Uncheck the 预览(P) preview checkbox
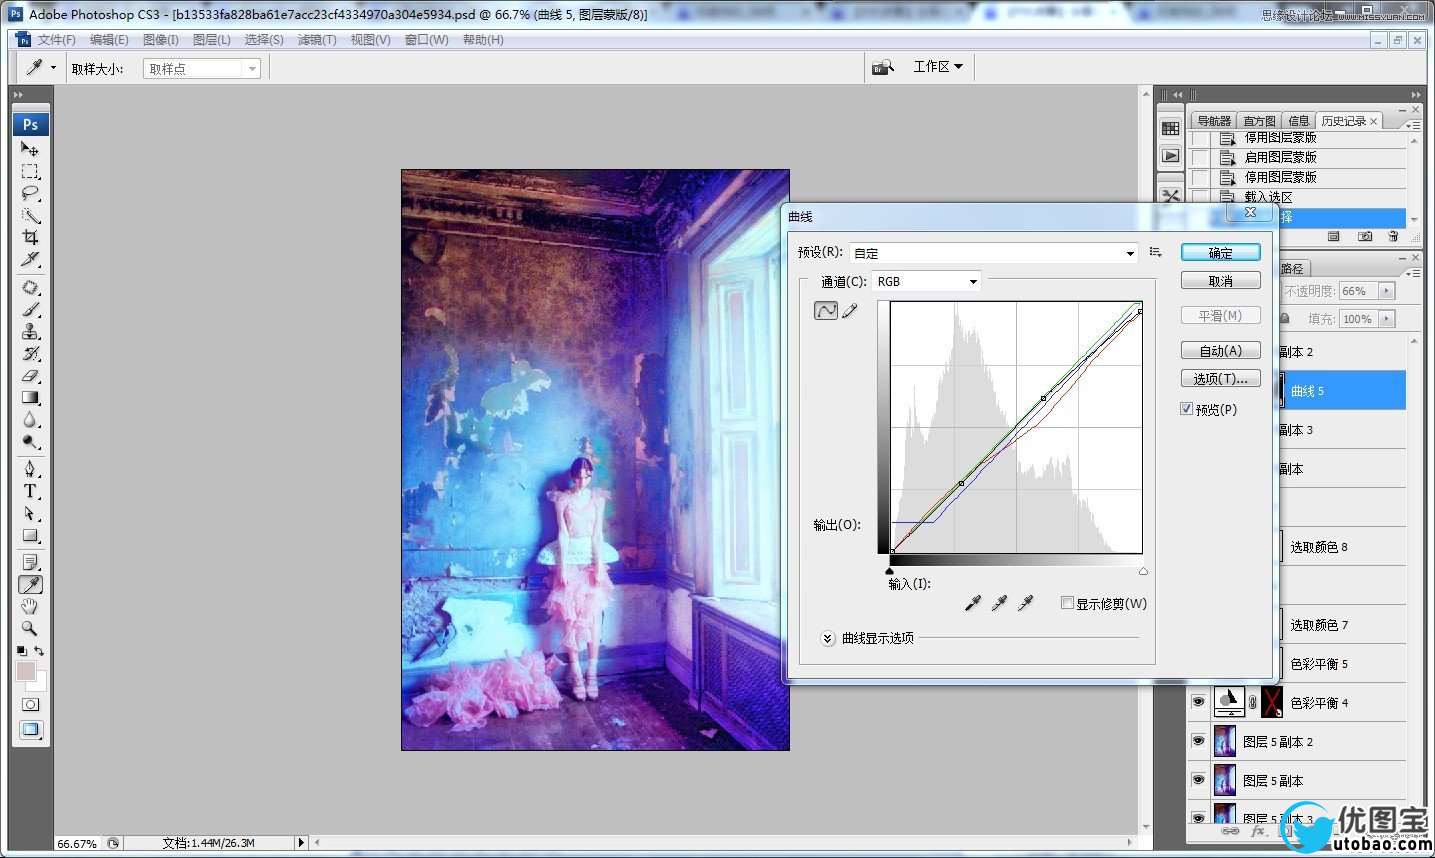 coord(1186,409)
